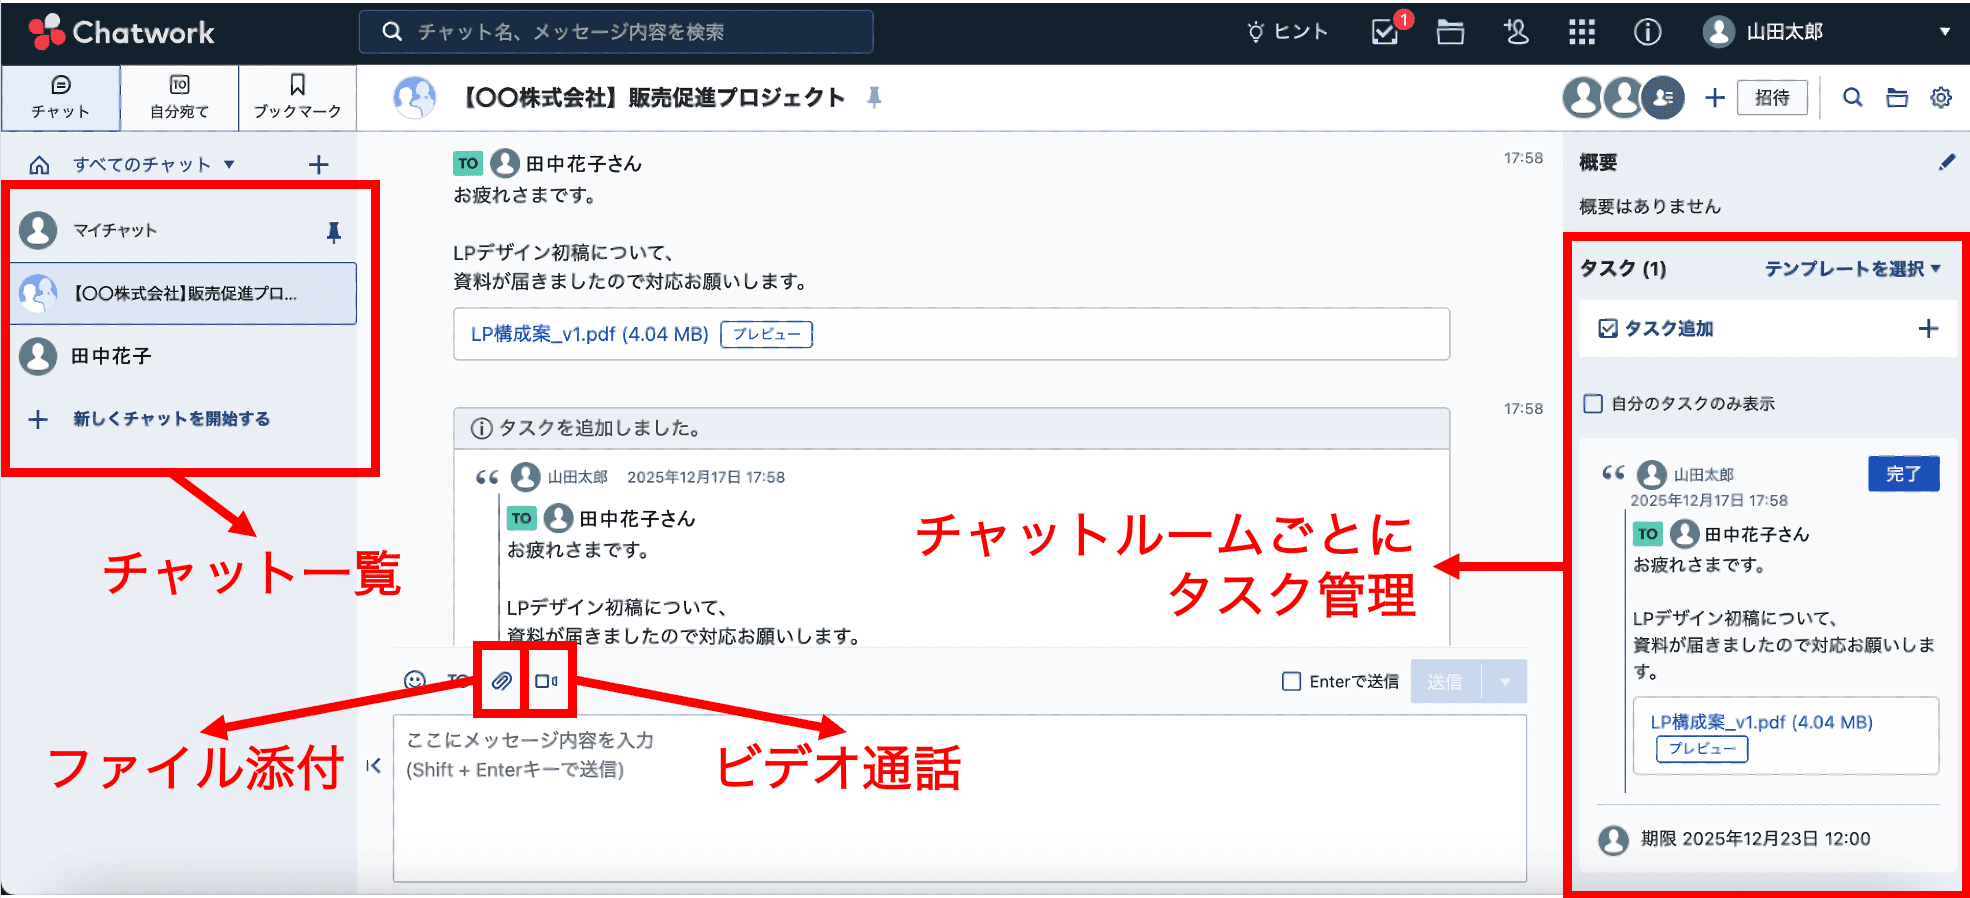Open the 山田太郎 account dropdown
Image resolution: width=1970 pixels, height=898 pixels.
[x=1827, y=32]
